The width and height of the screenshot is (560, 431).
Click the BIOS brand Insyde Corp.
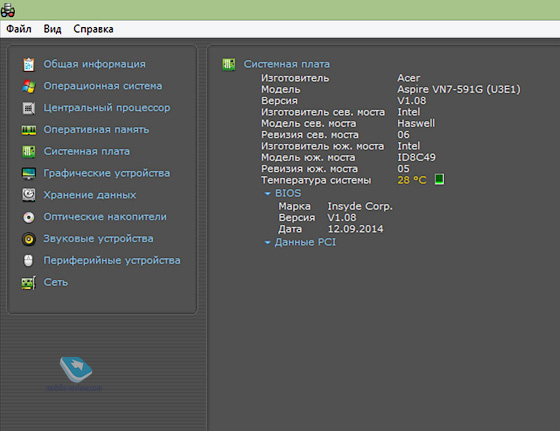tap(360, 206)
